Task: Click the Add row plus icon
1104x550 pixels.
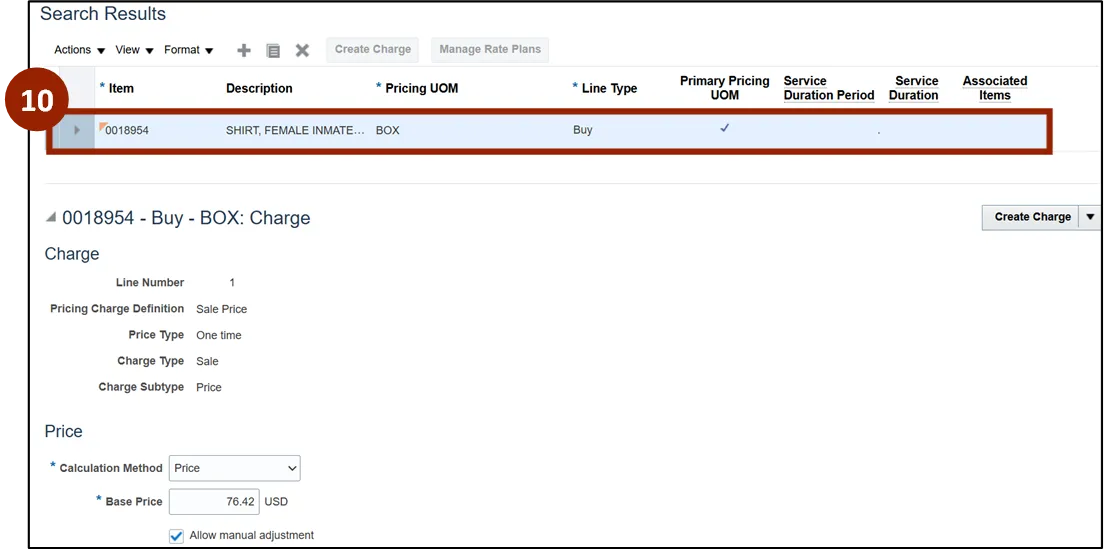Action: pos(244,50)
